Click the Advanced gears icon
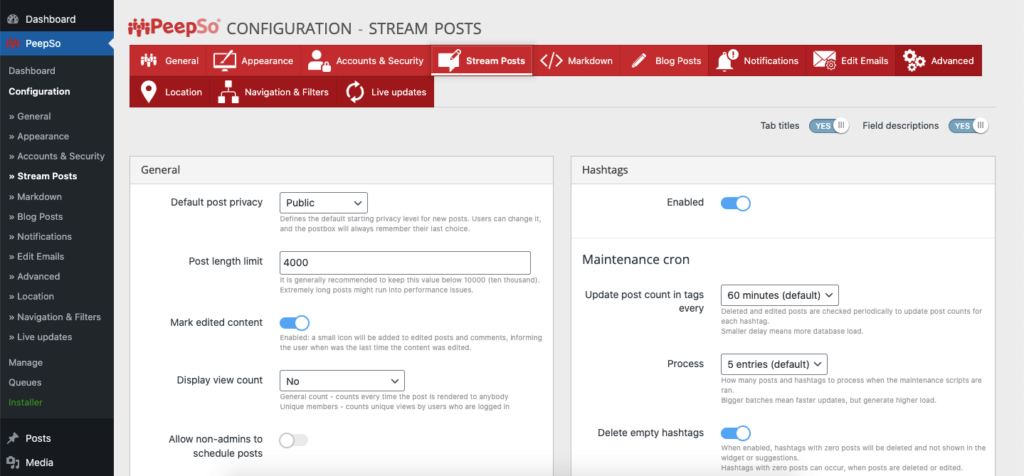Screen dimensions: 1024x476 coord(914,61)
